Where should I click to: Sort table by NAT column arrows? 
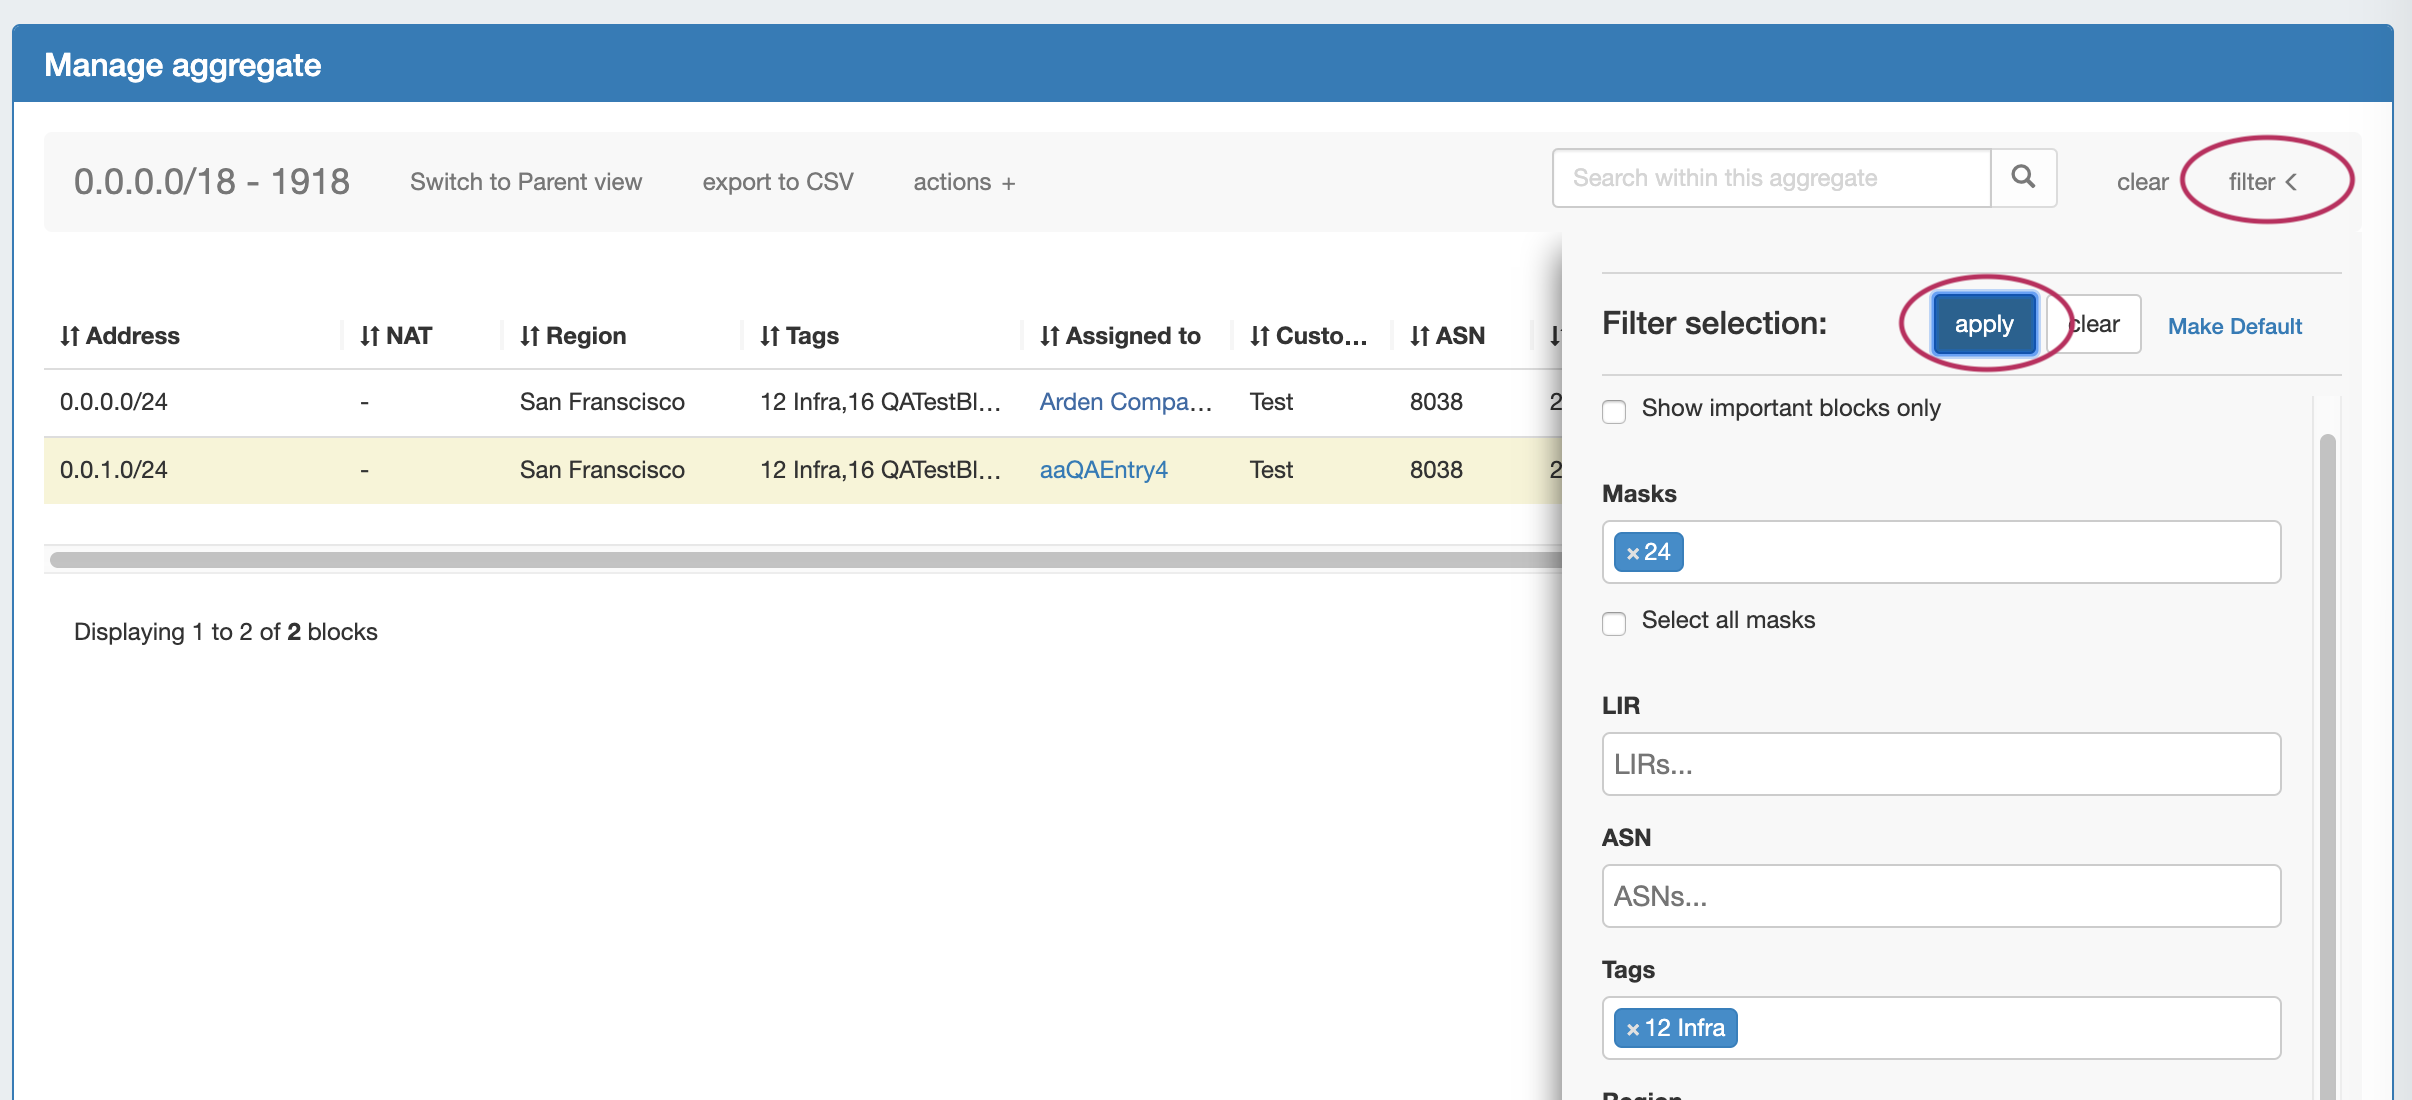click(369, 336)
